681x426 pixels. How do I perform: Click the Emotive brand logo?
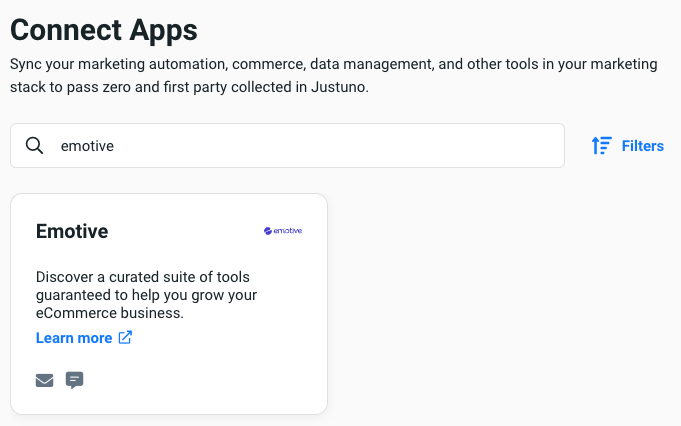click(282, 231)
